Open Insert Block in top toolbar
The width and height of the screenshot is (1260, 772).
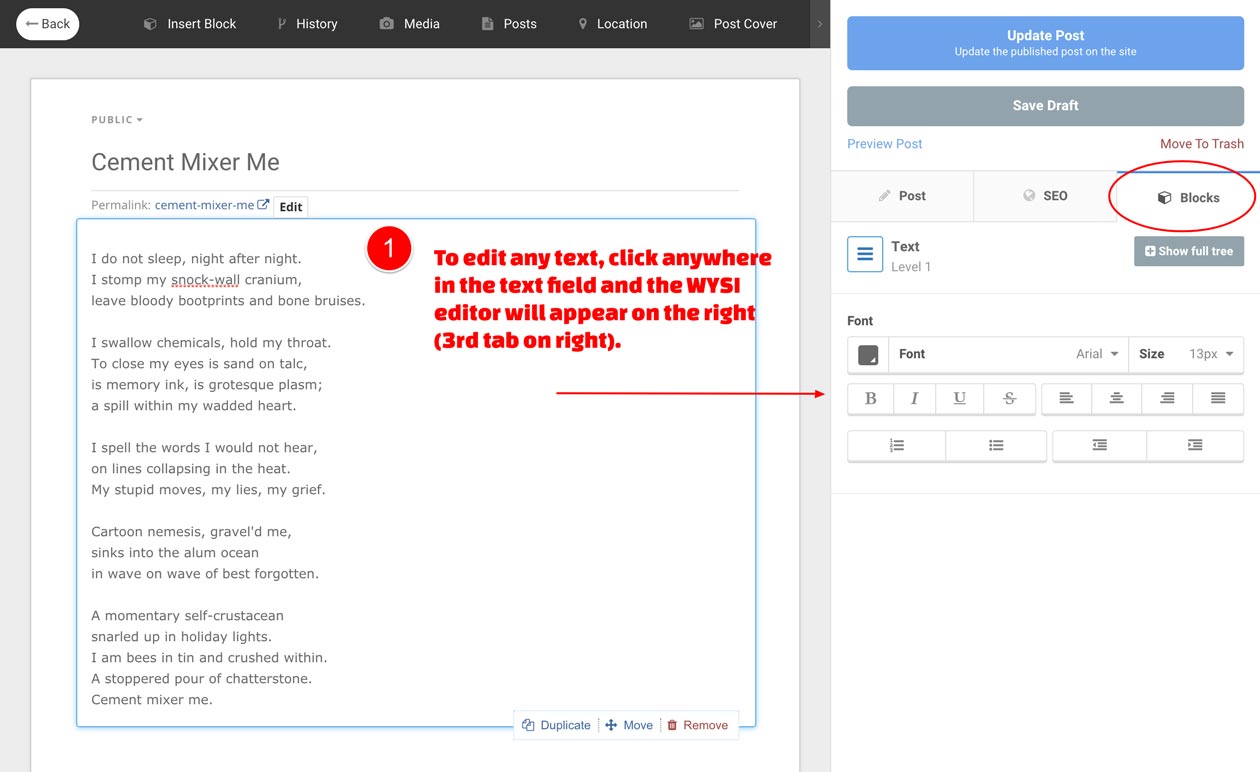[x=190, y=24]
